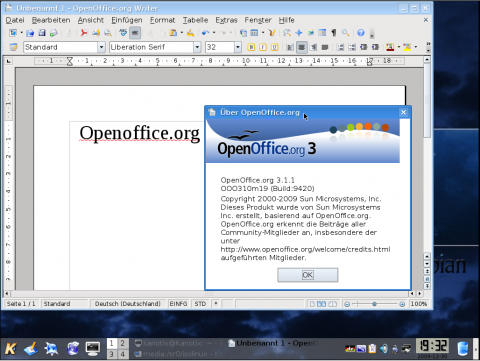Viewport: 480px width, 361px height.
Task: Click the Format paintbrush icon
Action: tap(190, 33)
